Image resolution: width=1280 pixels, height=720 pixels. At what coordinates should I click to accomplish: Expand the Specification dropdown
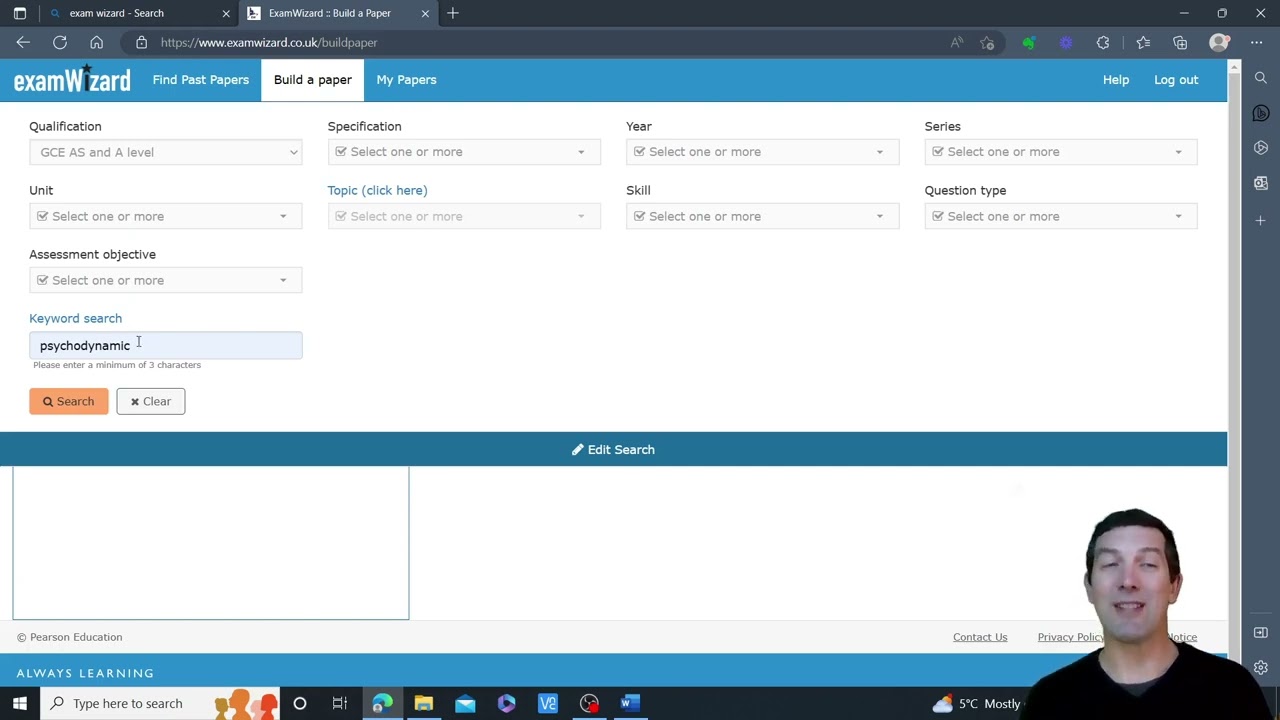[x=464, y=152]
